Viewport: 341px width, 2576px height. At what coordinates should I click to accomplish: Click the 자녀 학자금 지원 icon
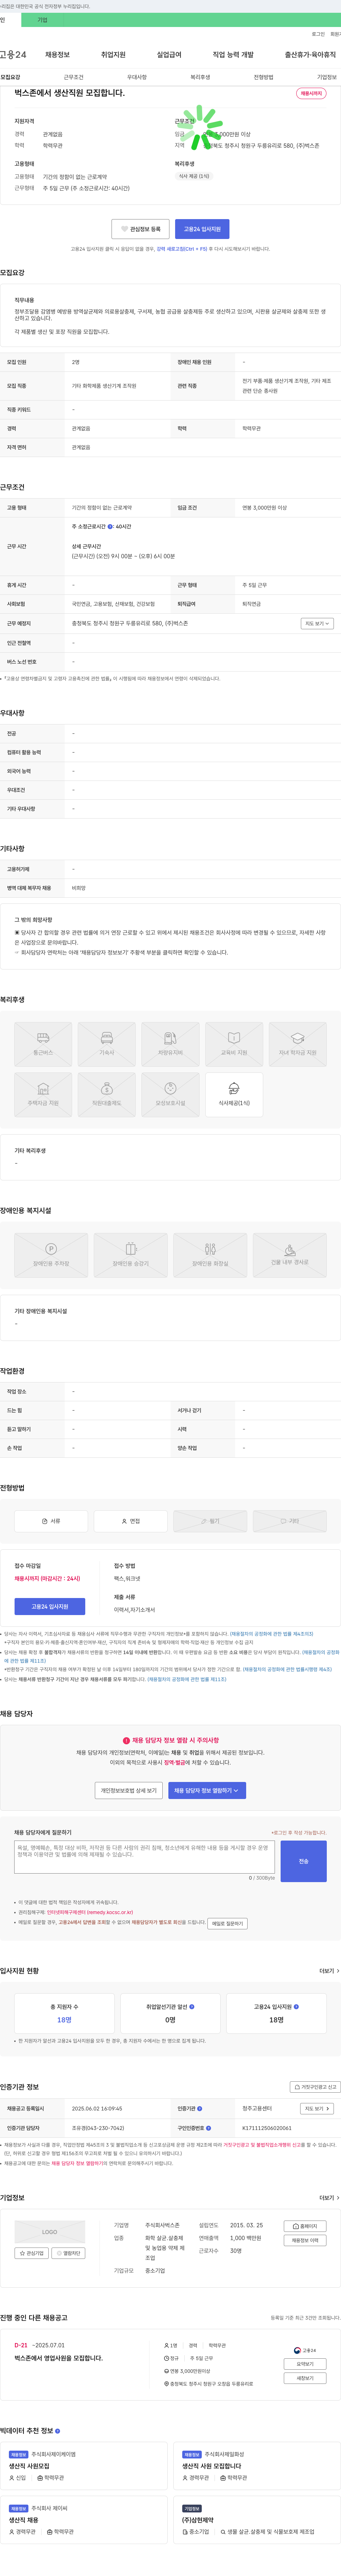pyautogui.click(x=298, y=1044)
